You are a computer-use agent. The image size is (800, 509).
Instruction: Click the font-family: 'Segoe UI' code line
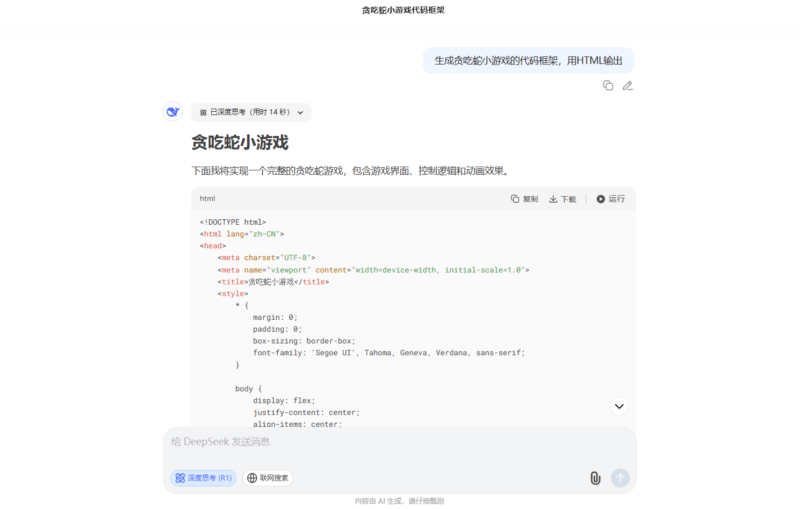tap(389, 353)
